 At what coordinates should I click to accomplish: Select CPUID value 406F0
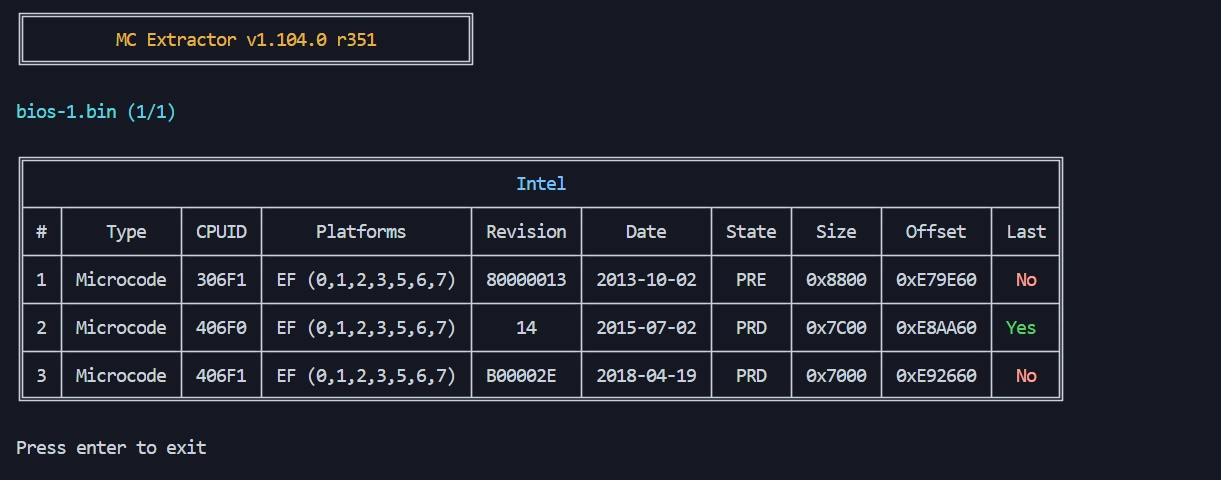221,328
